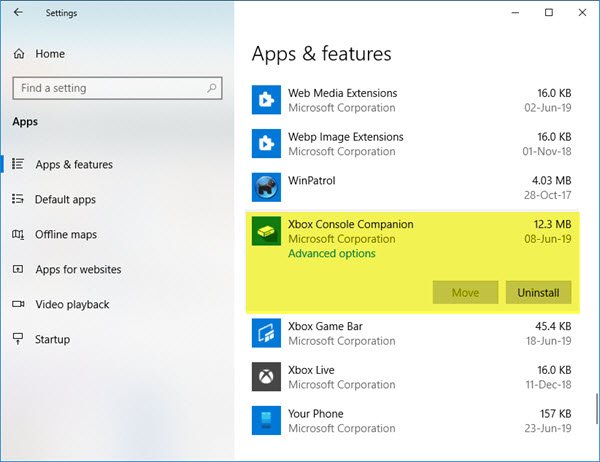Click the Your Phone app icon
This screenshot has height=462, width=600.
coord(267,421)
